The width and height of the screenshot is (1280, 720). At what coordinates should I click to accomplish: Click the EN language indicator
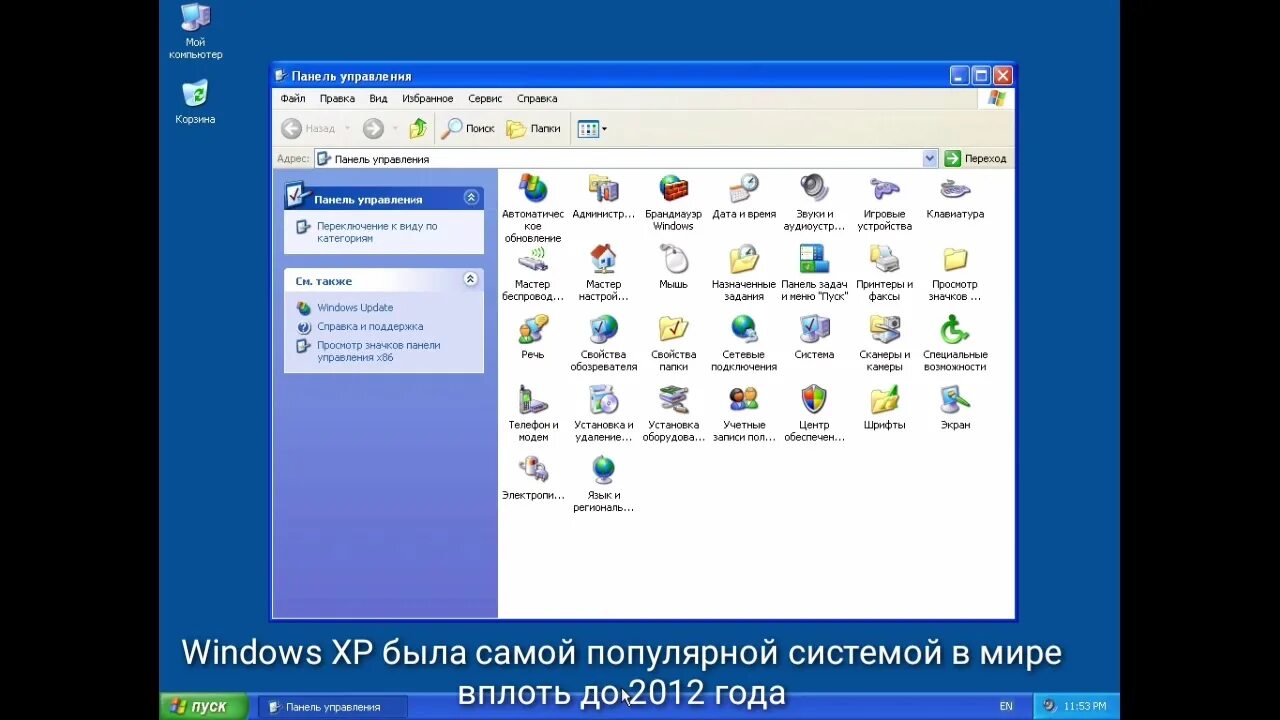tap(1006, 706)
